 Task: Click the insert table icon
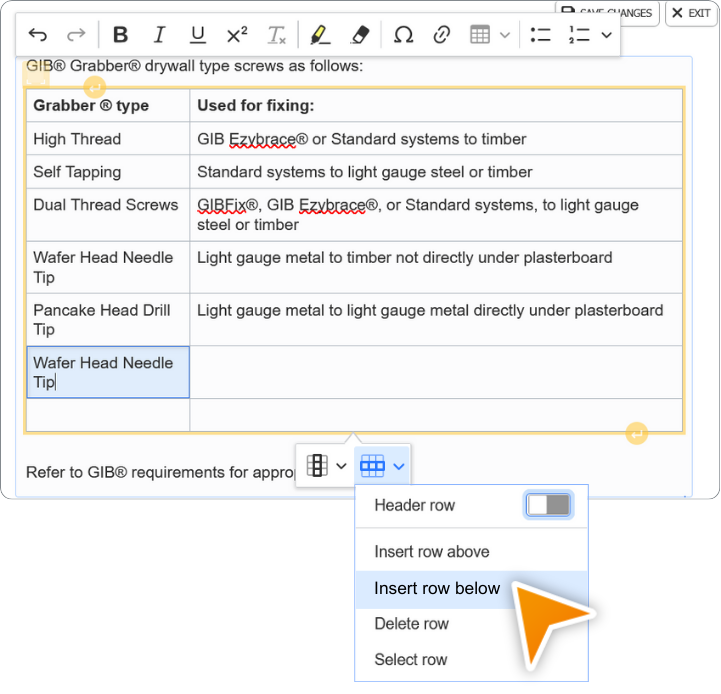(480, 34)
